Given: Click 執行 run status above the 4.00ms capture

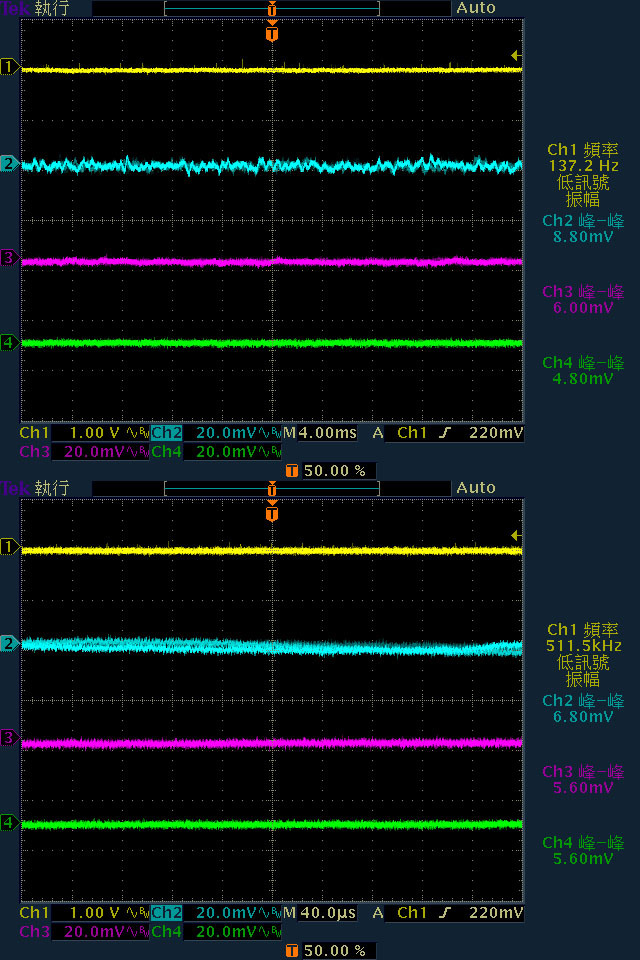Looking at the screenshot, I should (x=52, y=9).
